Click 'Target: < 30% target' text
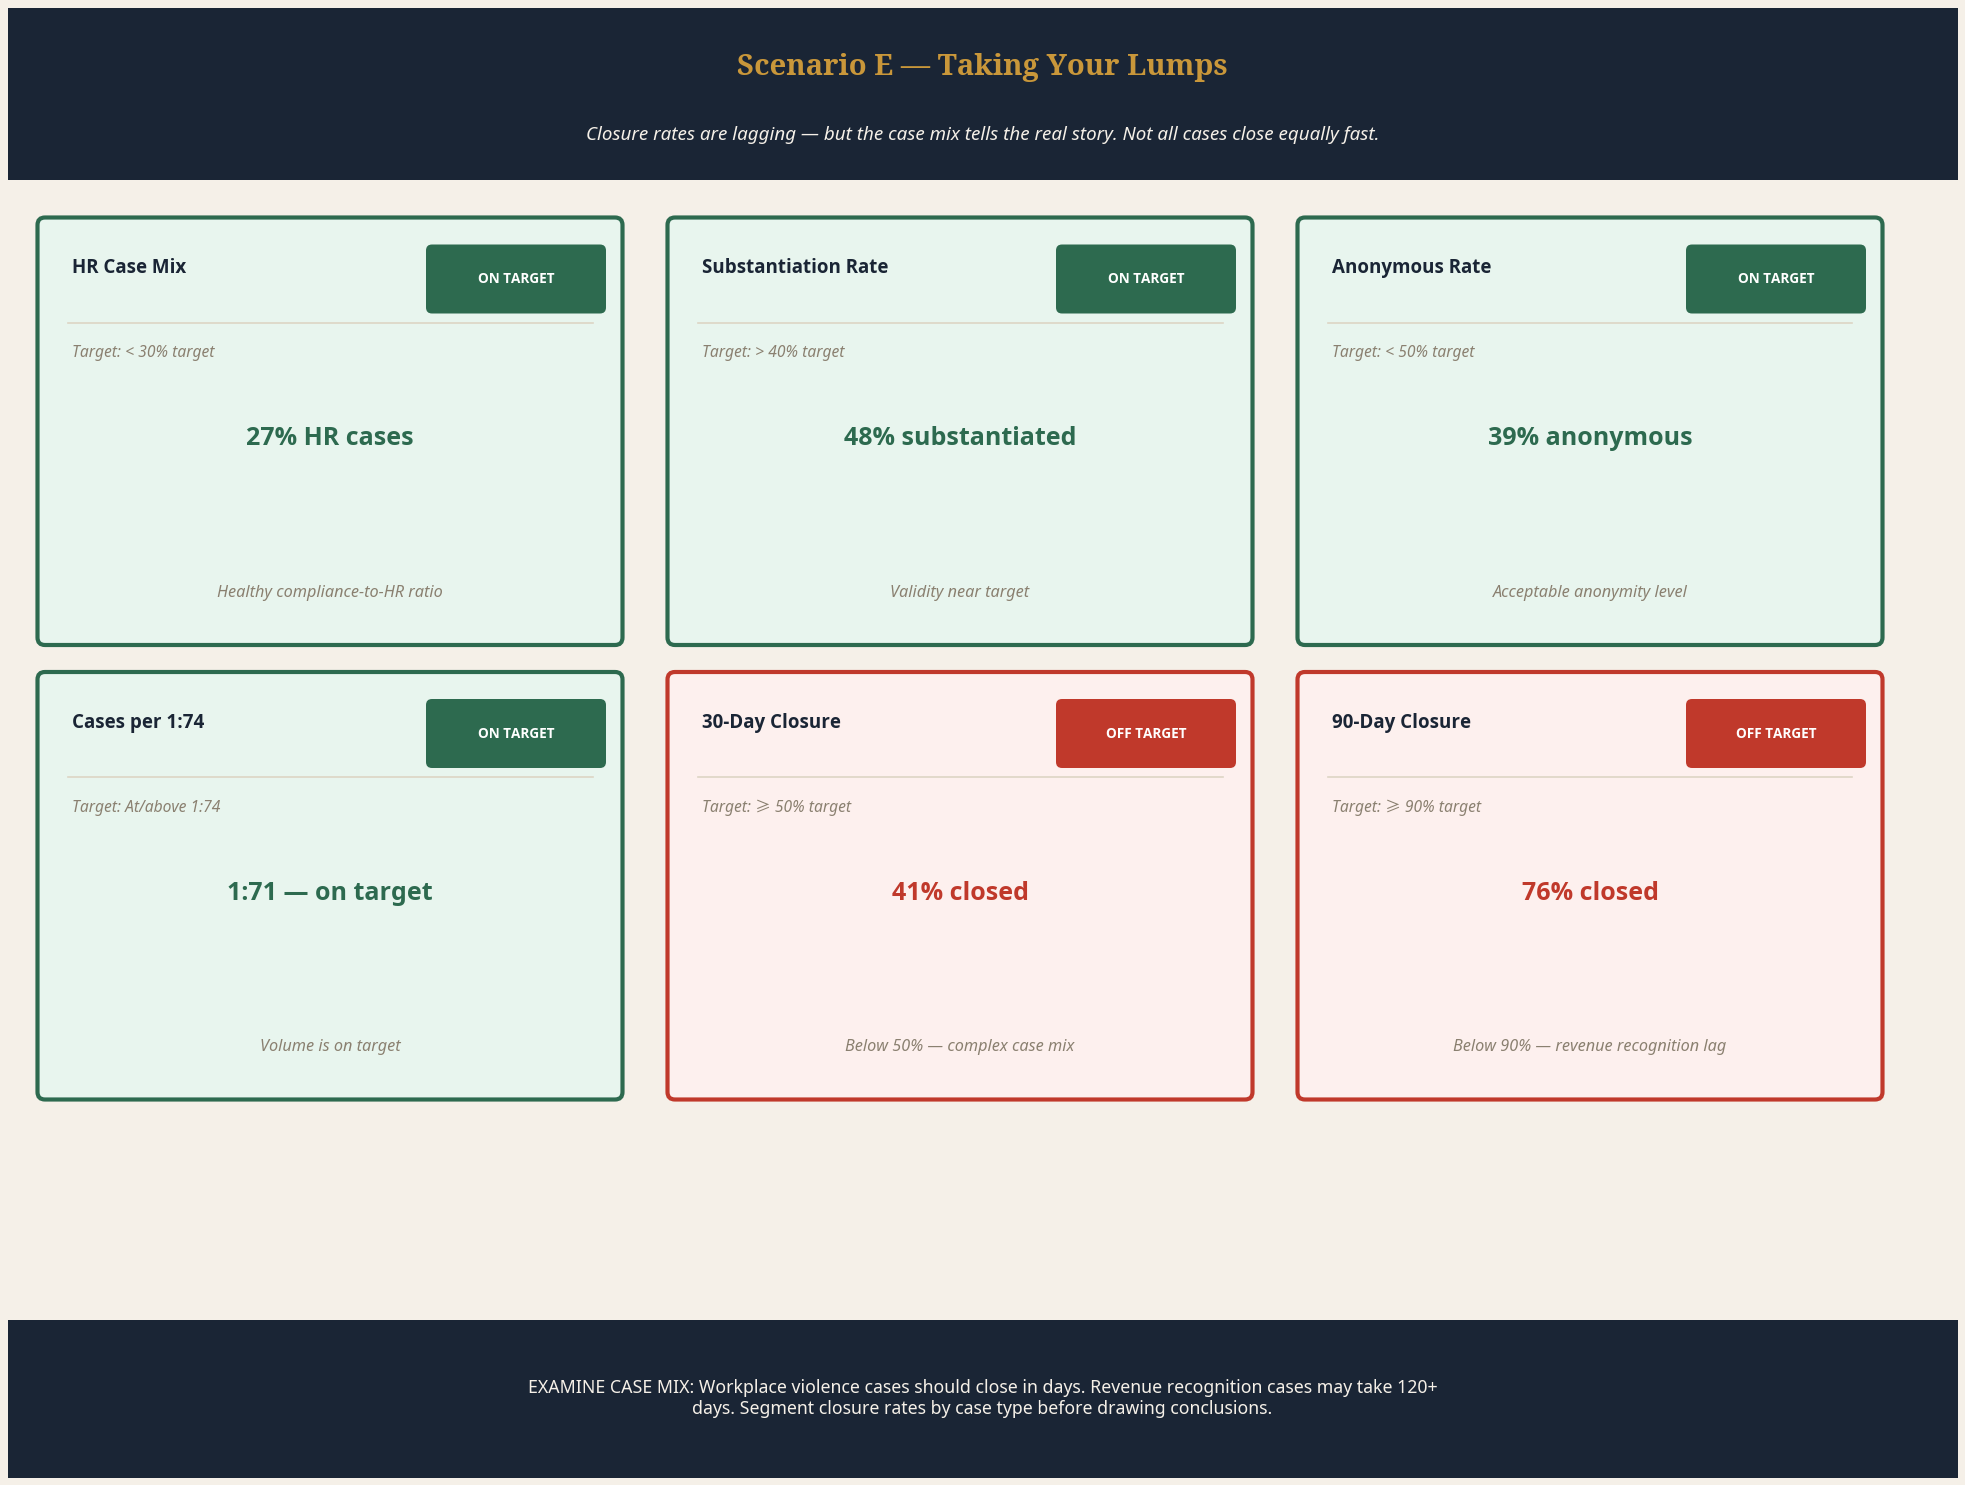Image resolution: width=1965 pixels, height=1485 pixels. [143, 351]
